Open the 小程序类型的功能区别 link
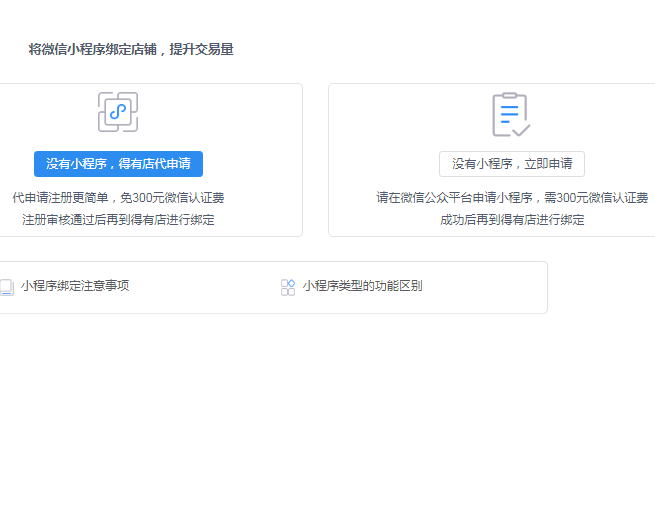Image resolution: width=655 pixels, height=507 pixels. pyautogui.click(x=362, y=286)
